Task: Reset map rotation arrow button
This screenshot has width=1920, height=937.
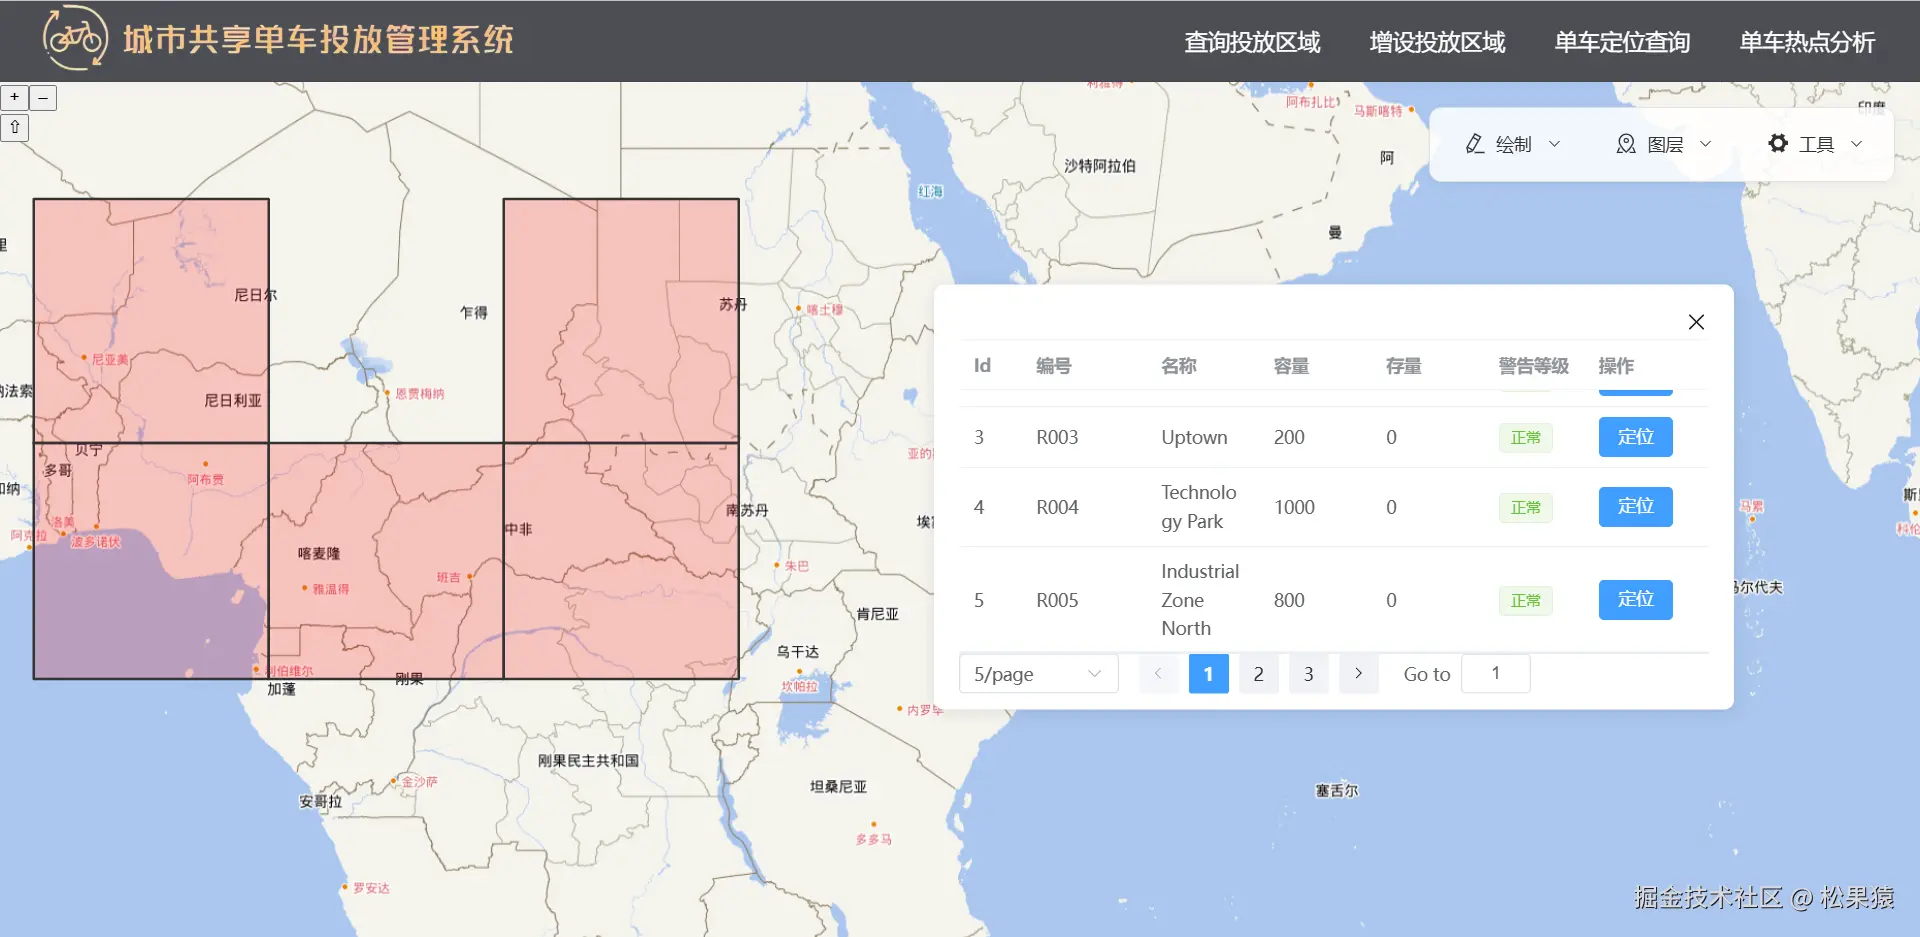Action: pyautogui.click(x=15, y=127)
